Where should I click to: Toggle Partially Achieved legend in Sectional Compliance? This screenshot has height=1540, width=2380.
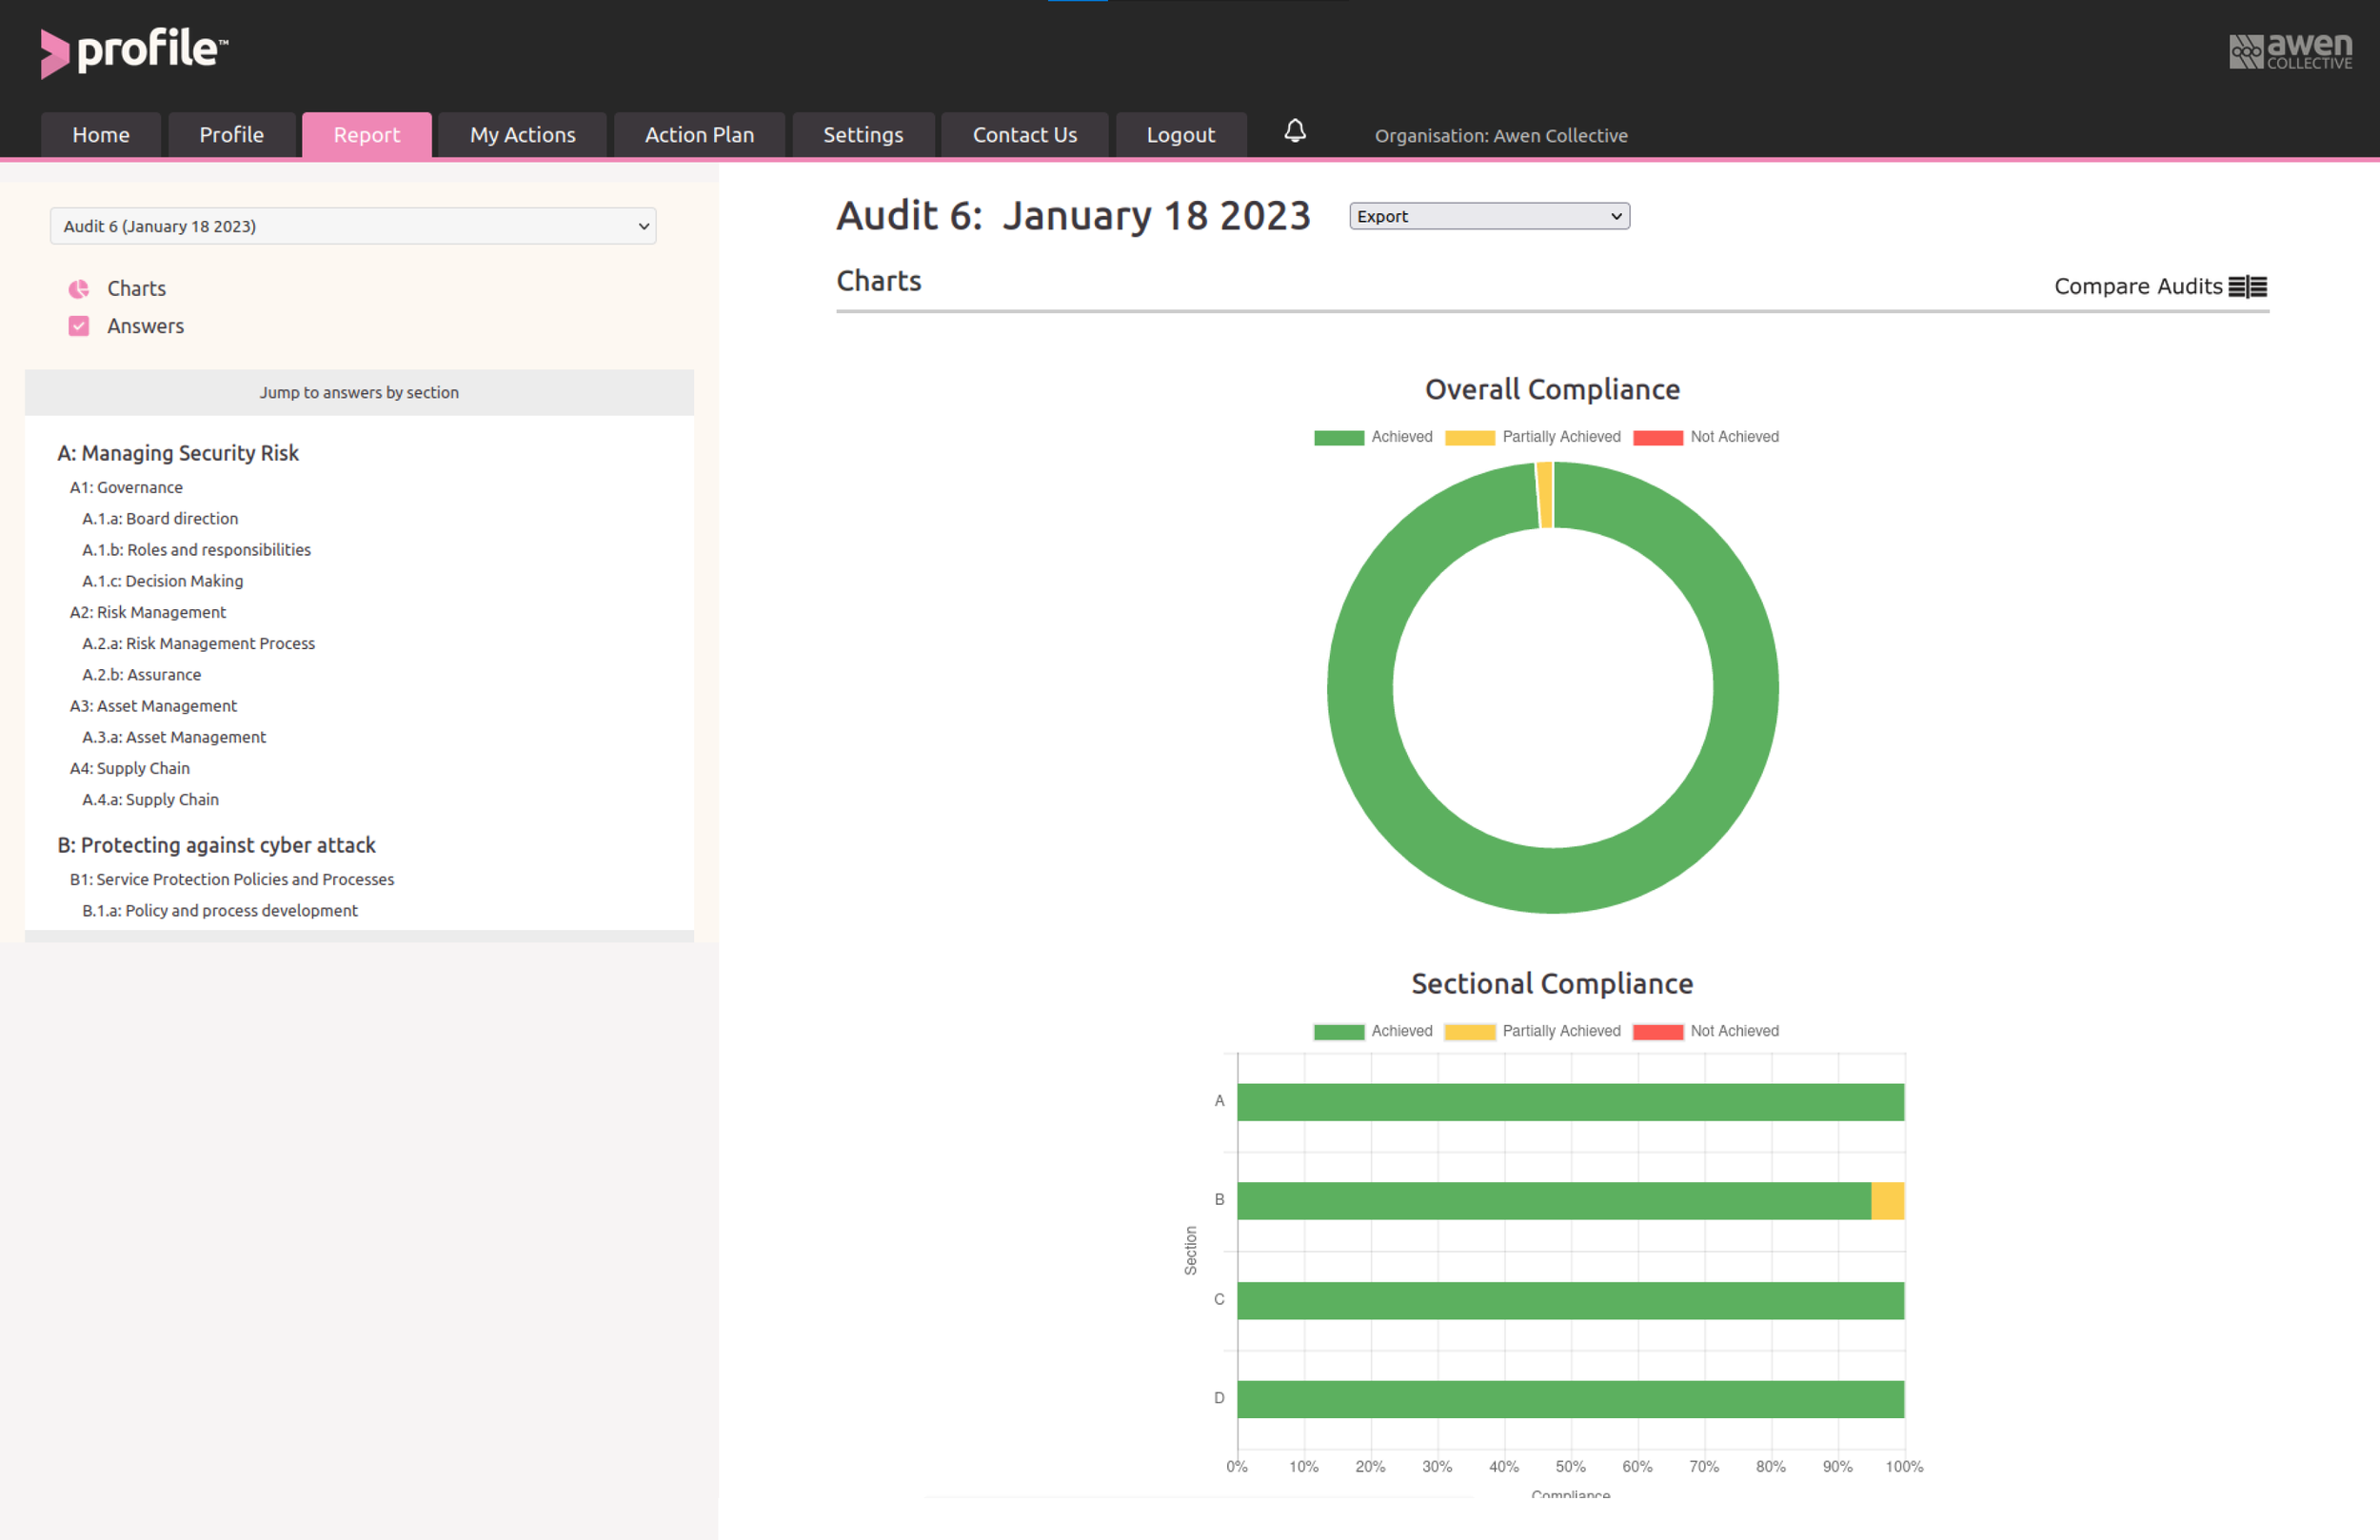pyautogui.click(x=1533, y=1032)
